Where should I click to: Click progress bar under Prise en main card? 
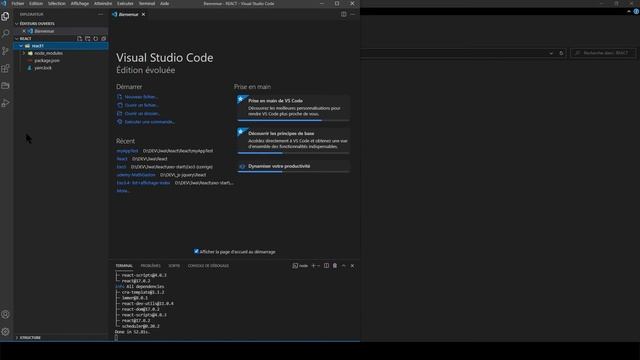(293, 120)
